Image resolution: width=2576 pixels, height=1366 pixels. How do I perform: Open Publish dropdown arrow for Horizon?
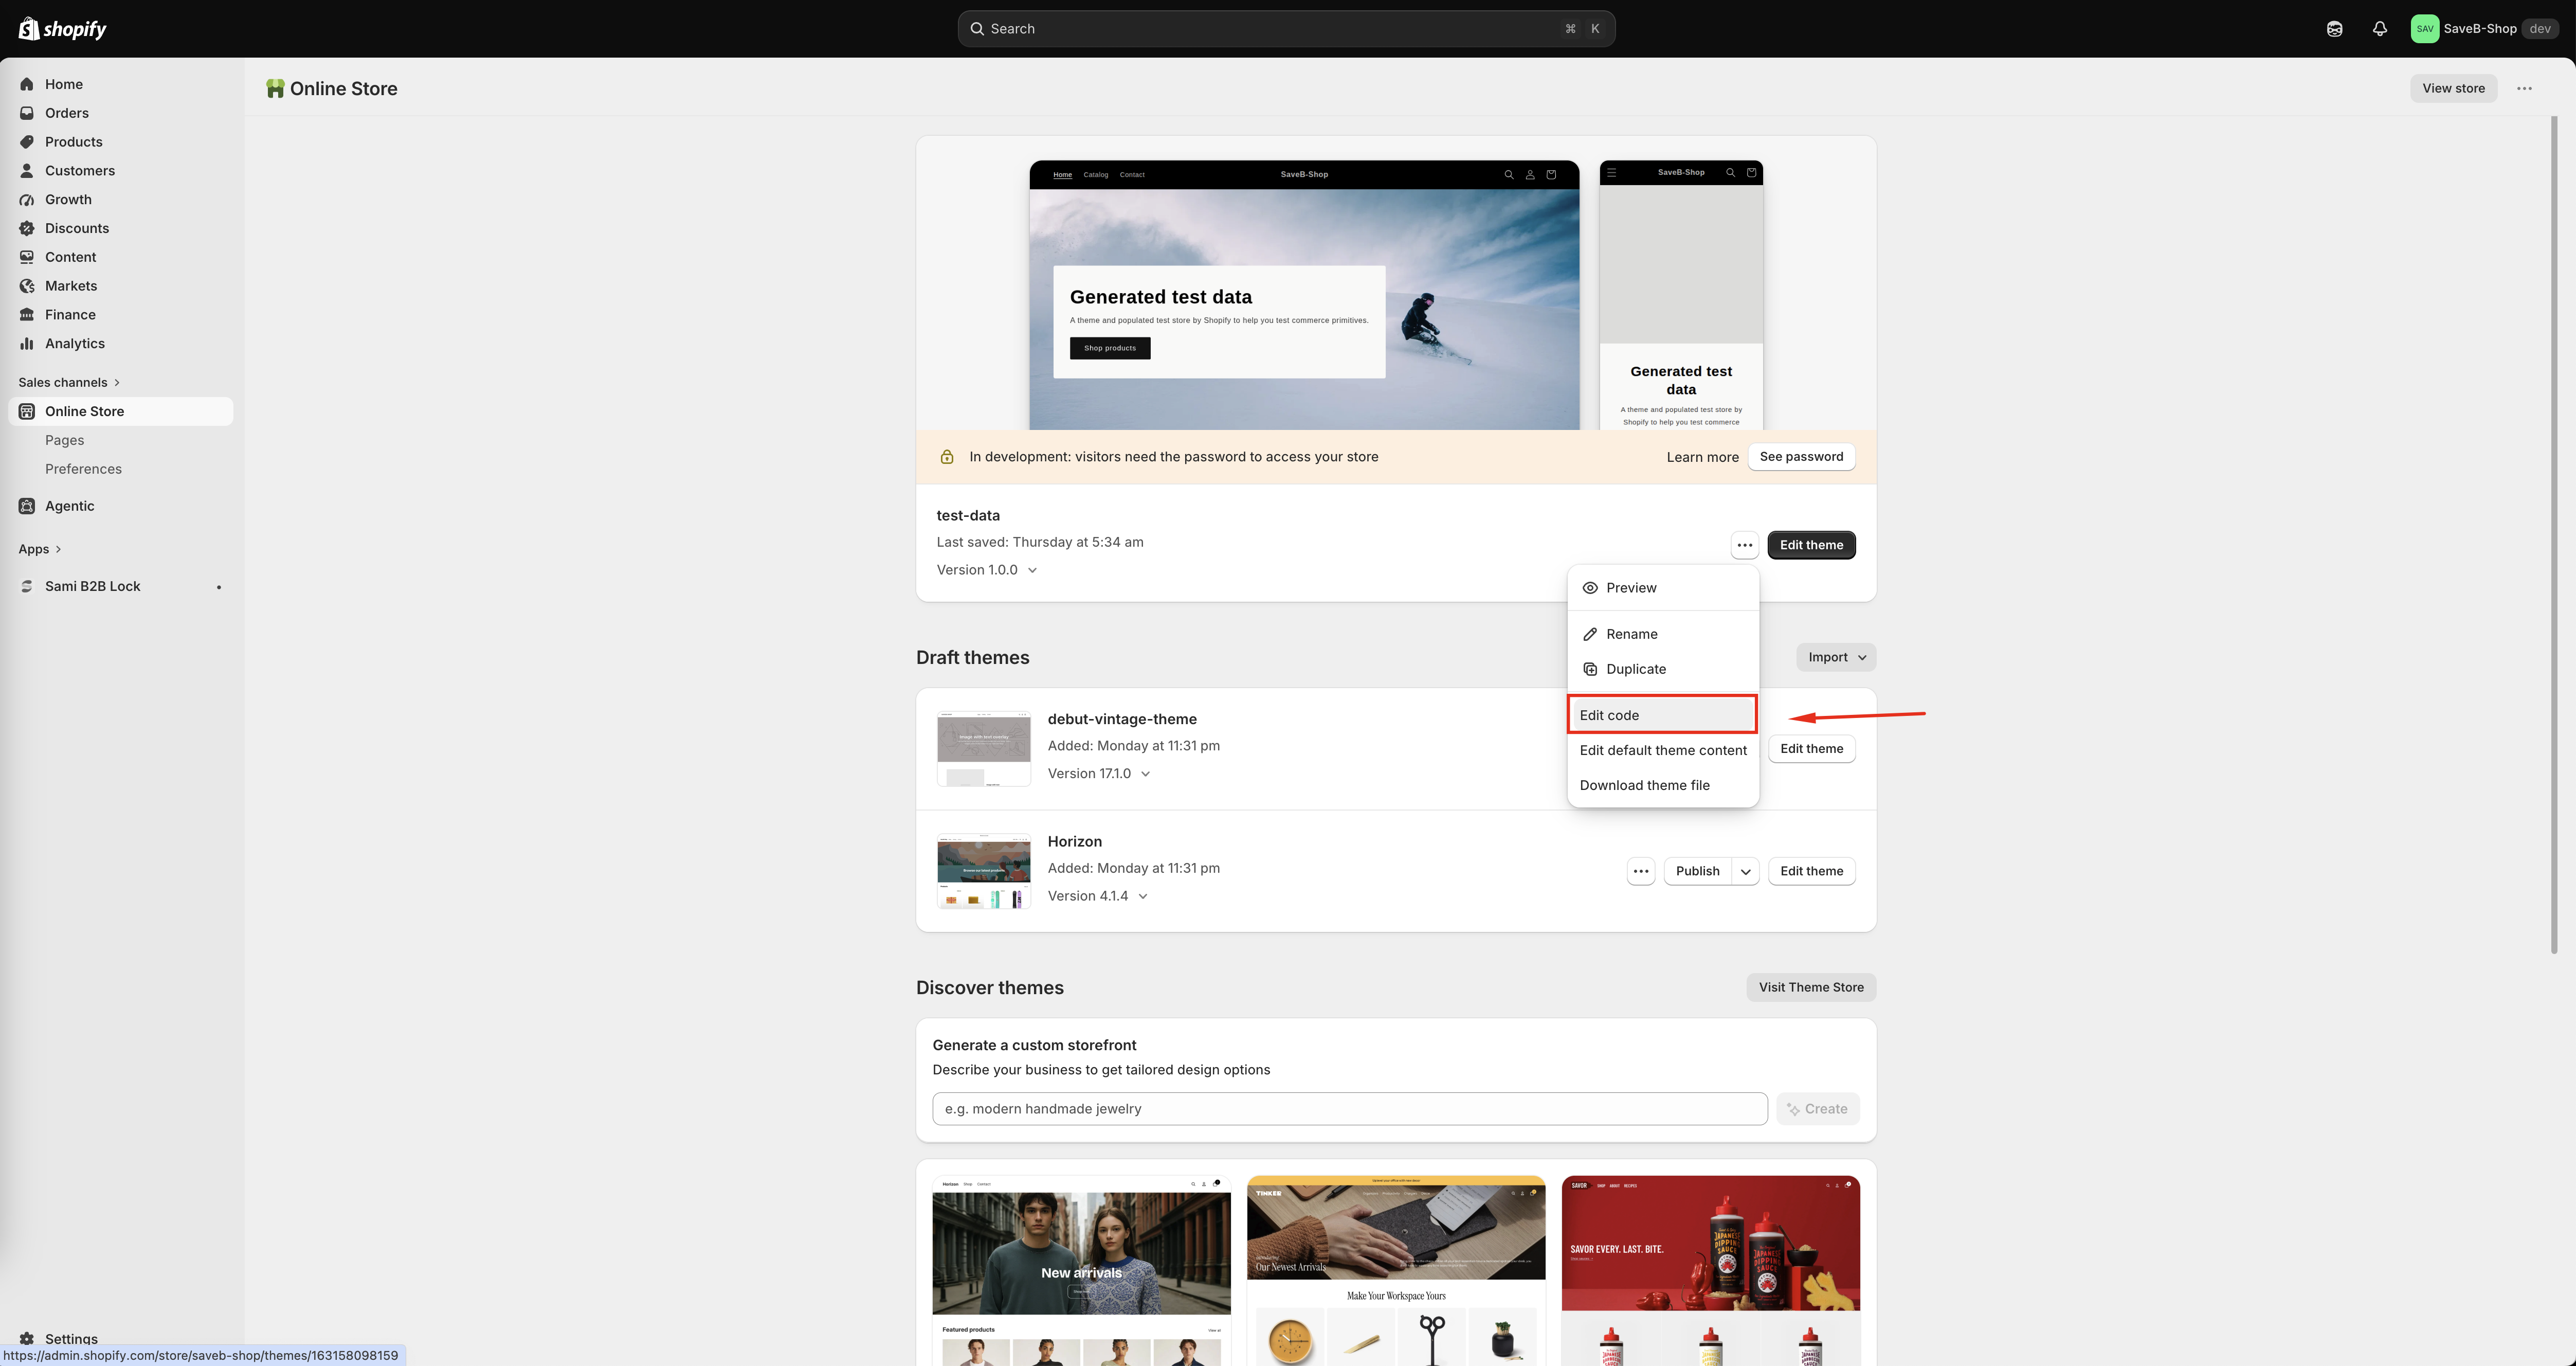(x=1745, y=871)
